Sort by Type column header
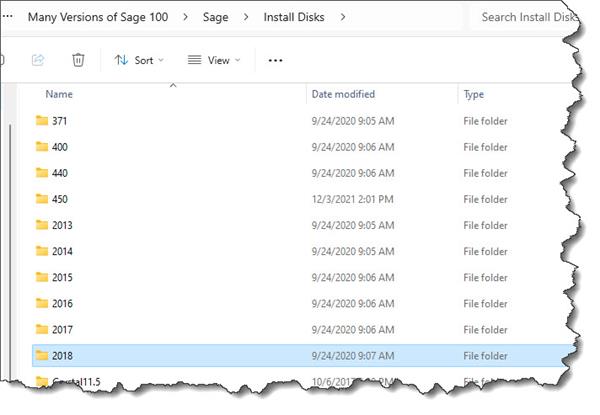The height and width of the screenshot is (415, 600). 474,94
